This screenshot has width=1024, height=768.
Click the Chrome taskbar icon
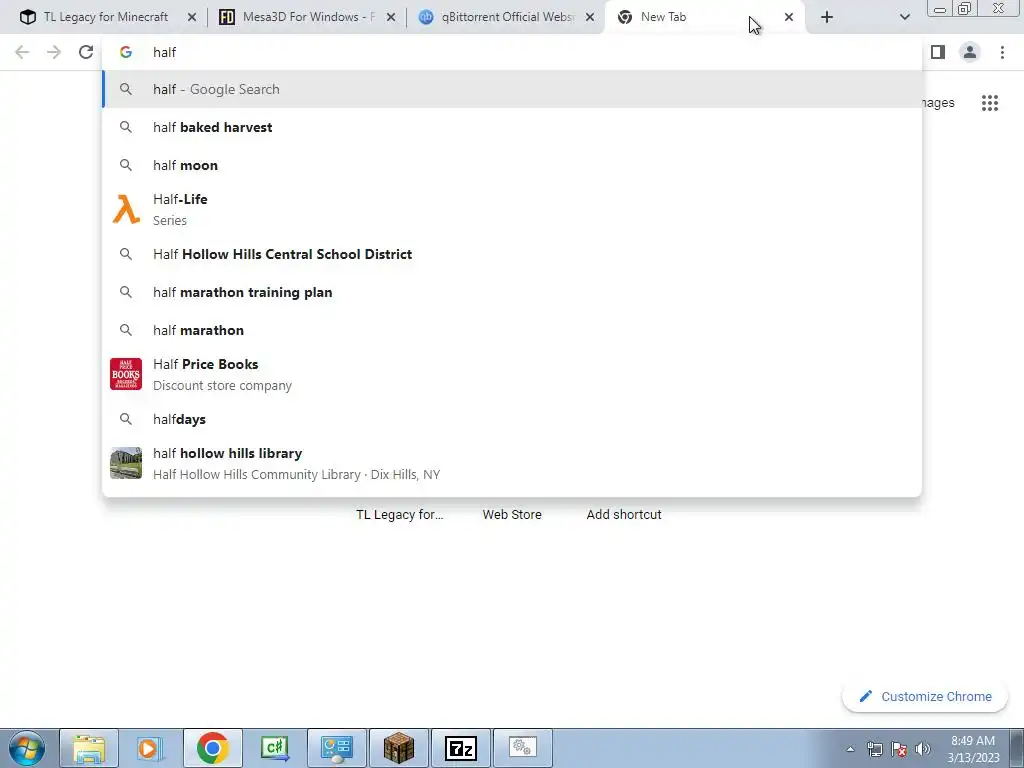[x=213, y=748]
